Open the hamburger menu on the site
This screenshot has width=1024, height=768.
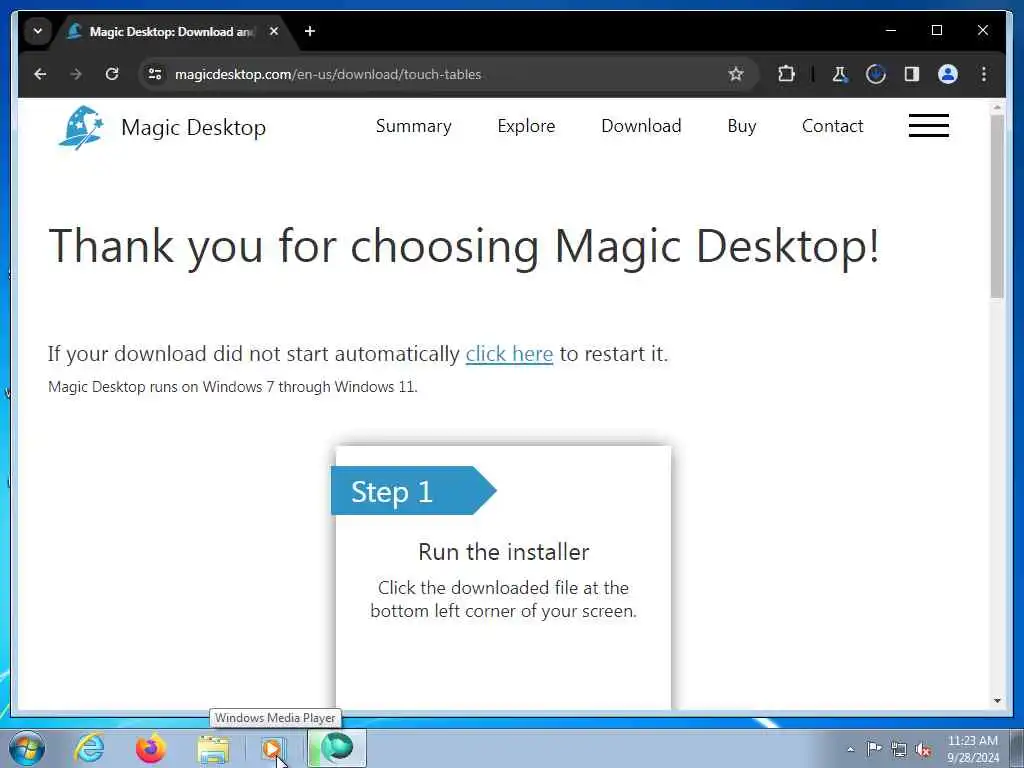(929, 125)
